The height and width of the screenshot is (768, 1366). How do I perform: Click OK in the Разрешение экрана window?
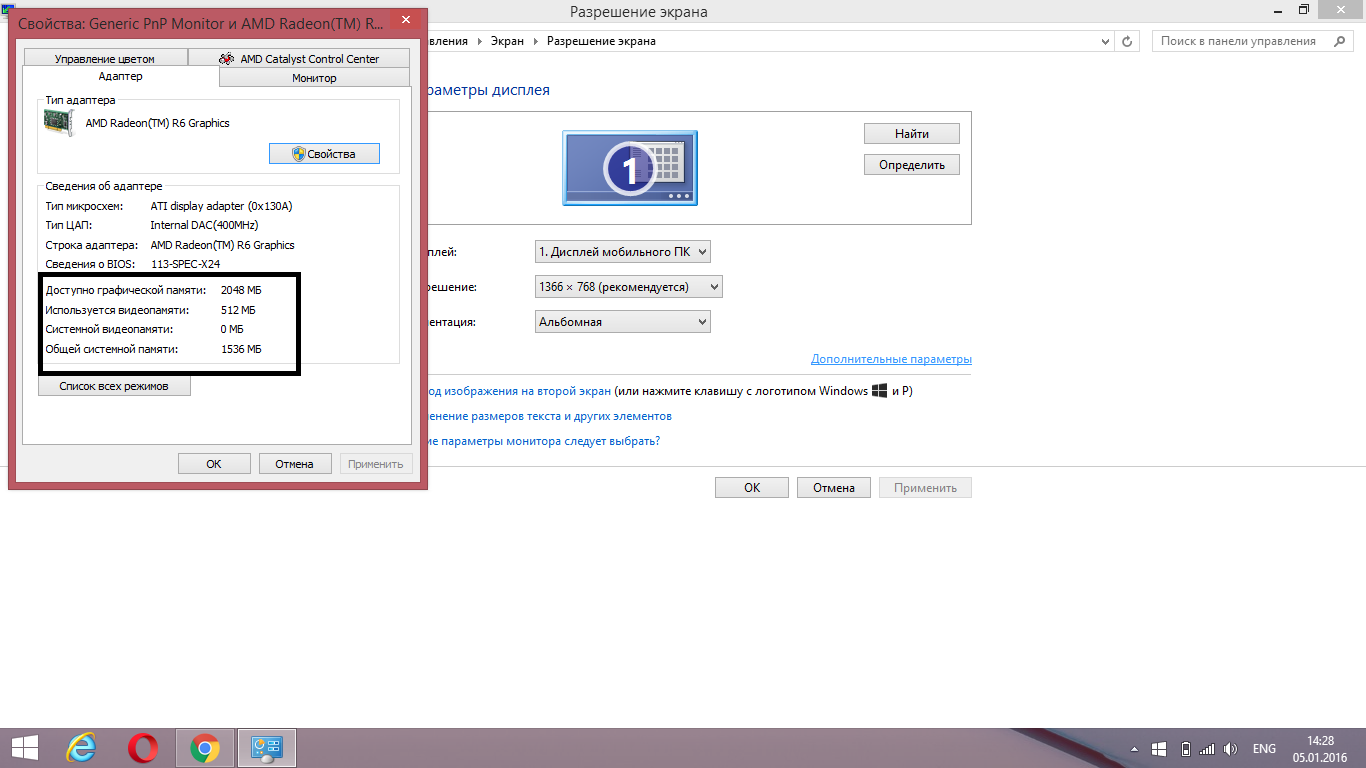point(752,488)
